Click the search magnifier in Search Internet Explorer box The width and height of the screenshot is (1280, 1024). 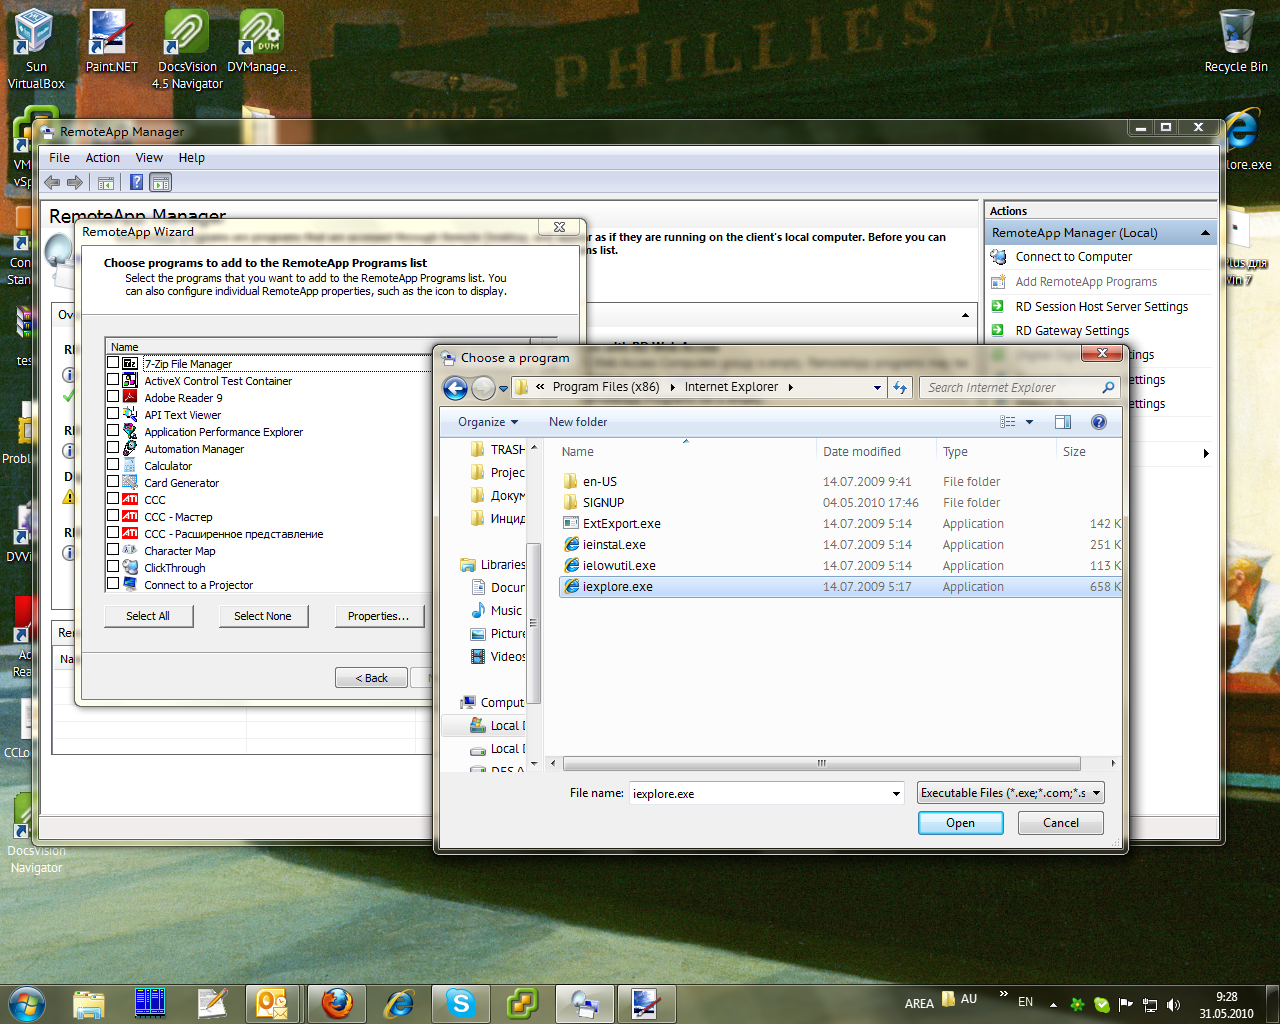(1108, 387)
